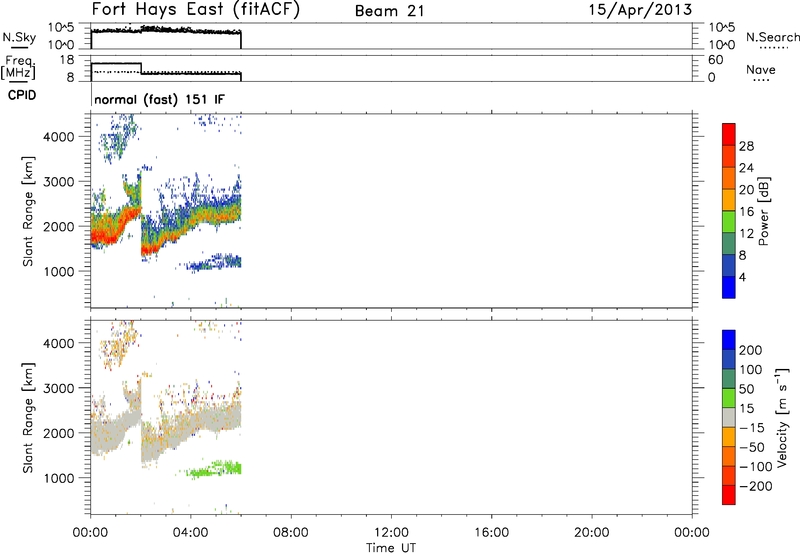800x554 pixels.
Task: Click the "Nave" legend label
Action: (761, 69)
